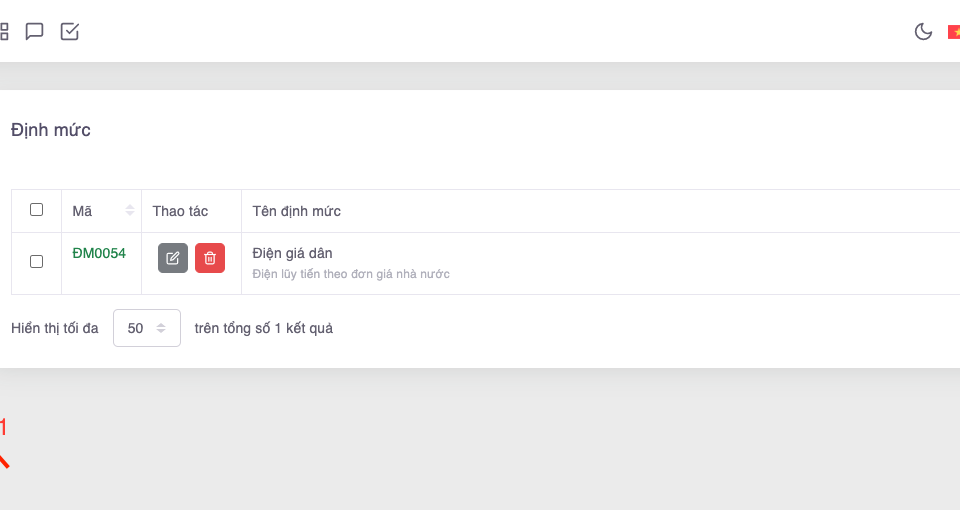Click the Điện giá dân name
The width and height of the screenshot is (960, 510).
pyautogui.click(x=292, y=253)
